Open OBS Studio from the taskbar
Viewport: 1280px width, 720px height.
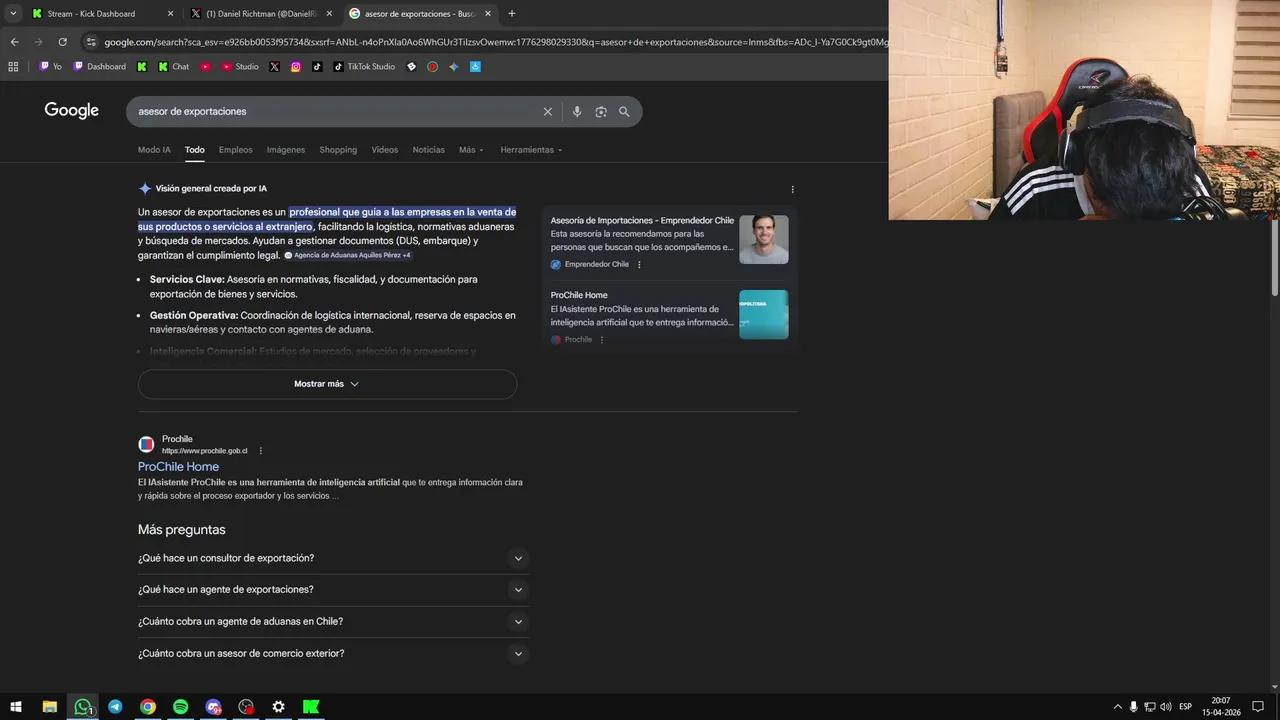246,707
